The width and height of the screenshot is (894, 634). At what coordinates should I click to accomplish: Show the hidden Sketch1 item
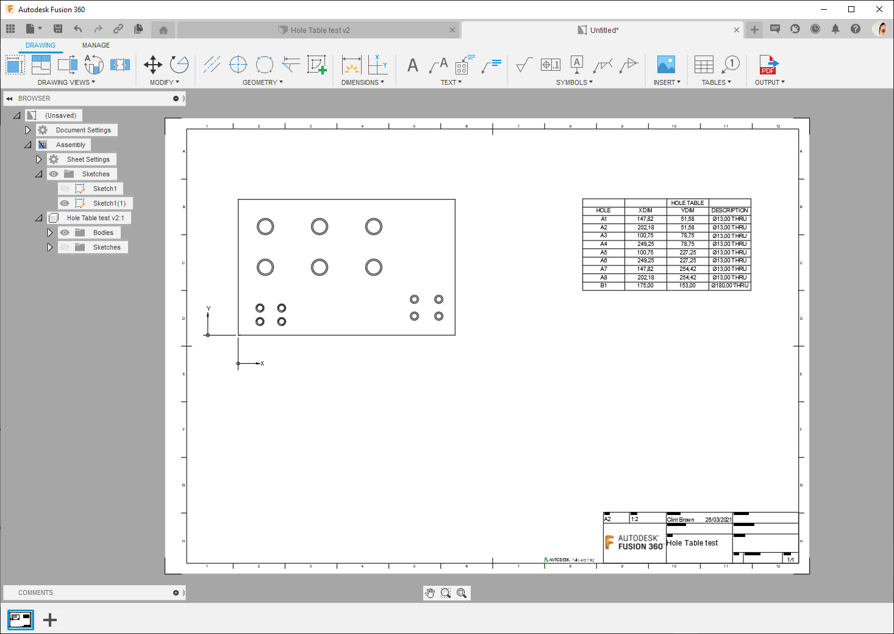pyautogui.click(x=65, y=189)
